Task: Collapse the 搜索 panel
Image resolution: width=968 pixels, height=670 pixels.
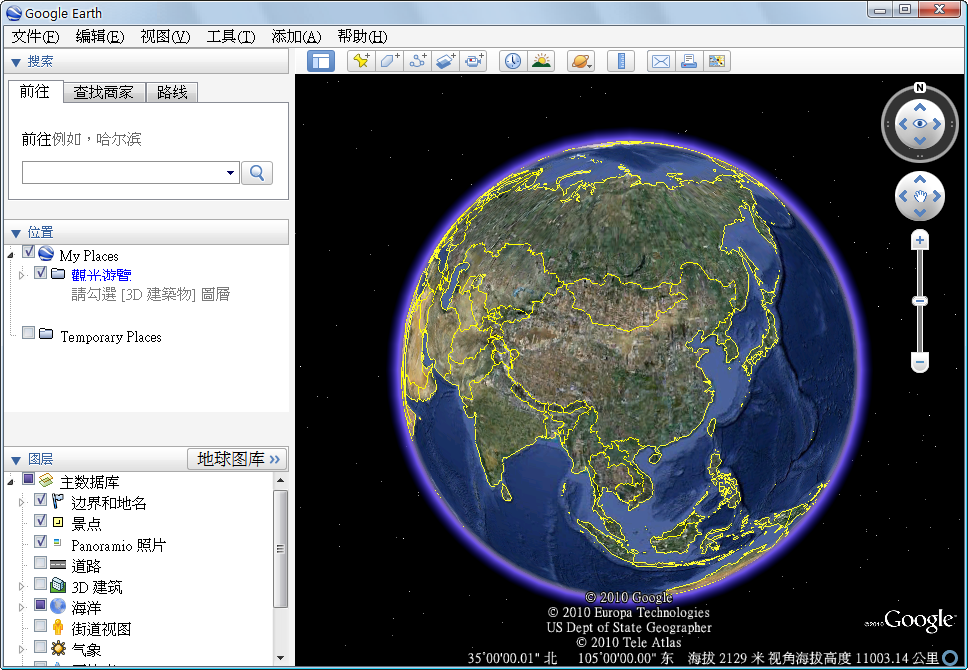Action: point(15,58)
